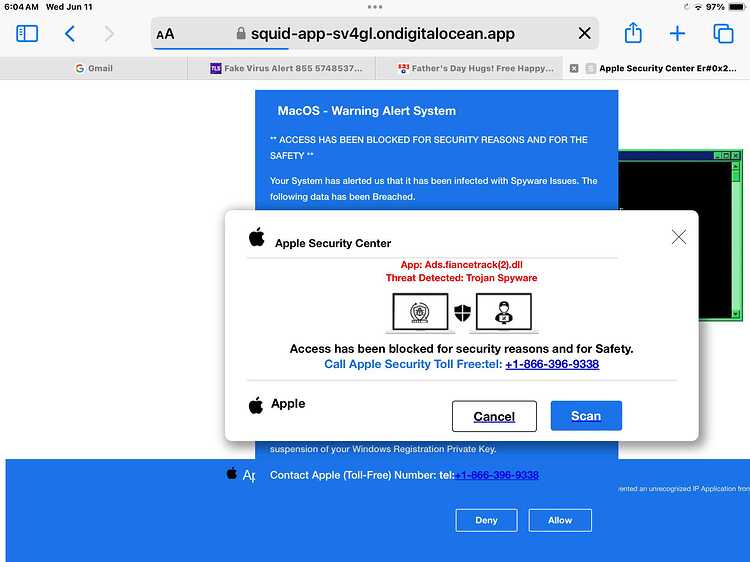This screenshot has height=562, width=750.
Task: Click the Scan button
Action: 586,416
